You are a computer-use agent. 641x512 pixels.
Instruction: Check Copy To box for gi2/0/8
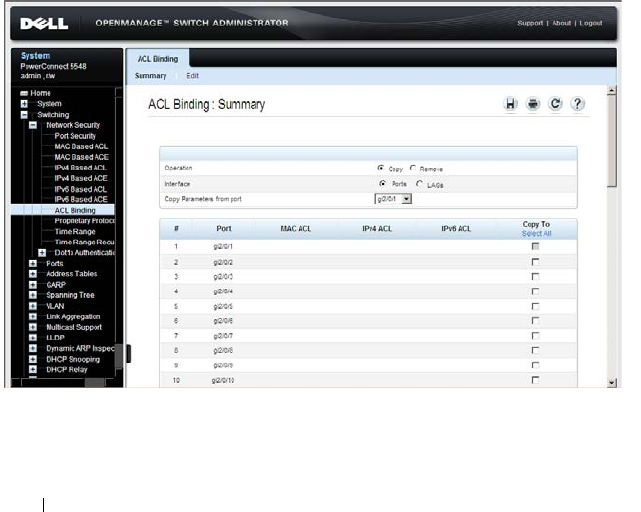535,350
